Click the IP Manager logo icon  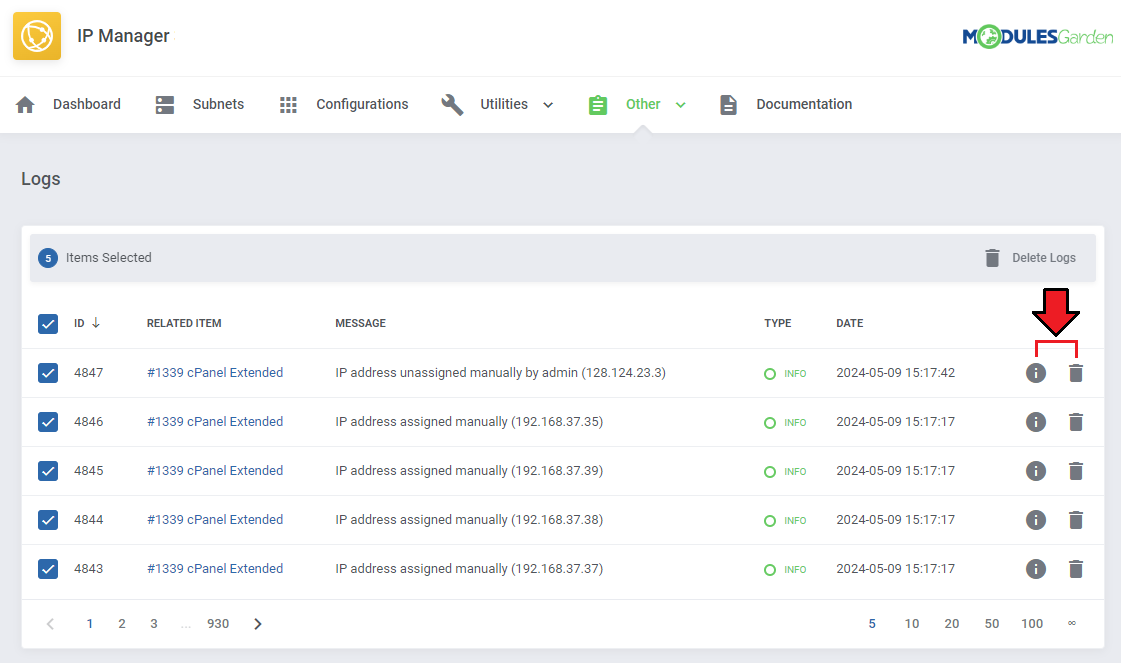(36, 36)
